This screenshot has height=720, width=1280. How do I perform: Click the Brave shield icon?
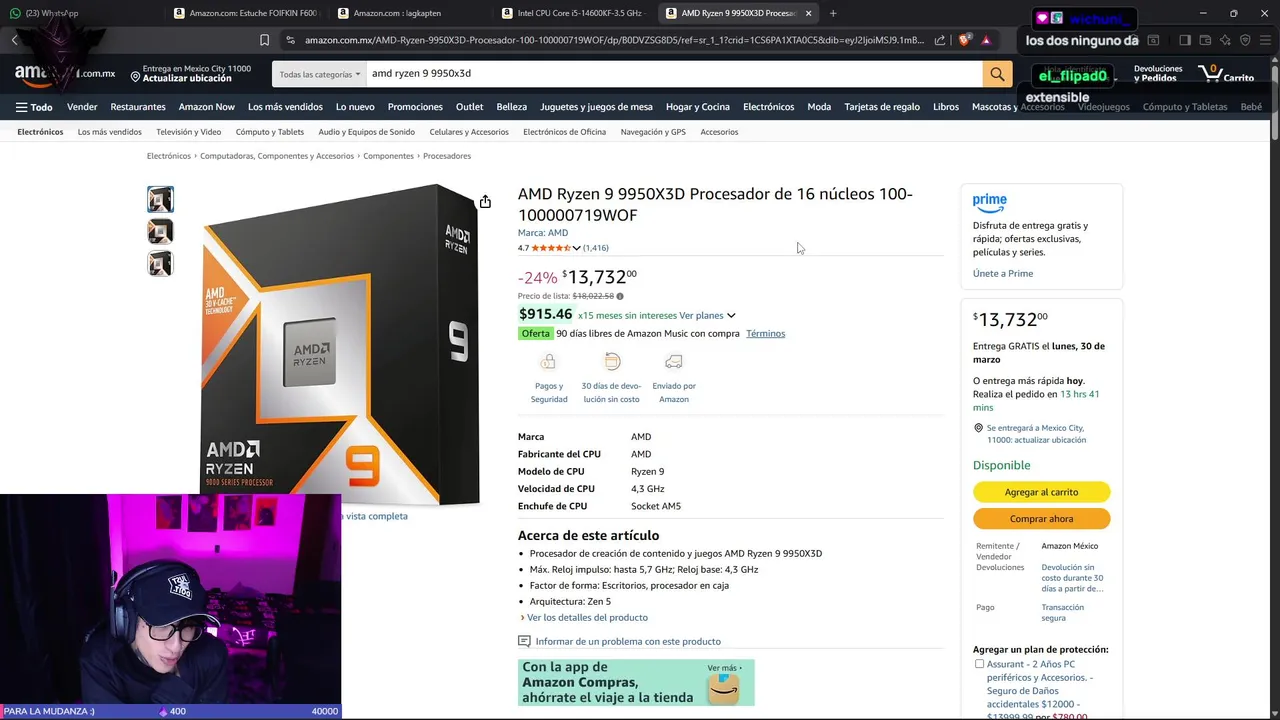coord(964,40)
